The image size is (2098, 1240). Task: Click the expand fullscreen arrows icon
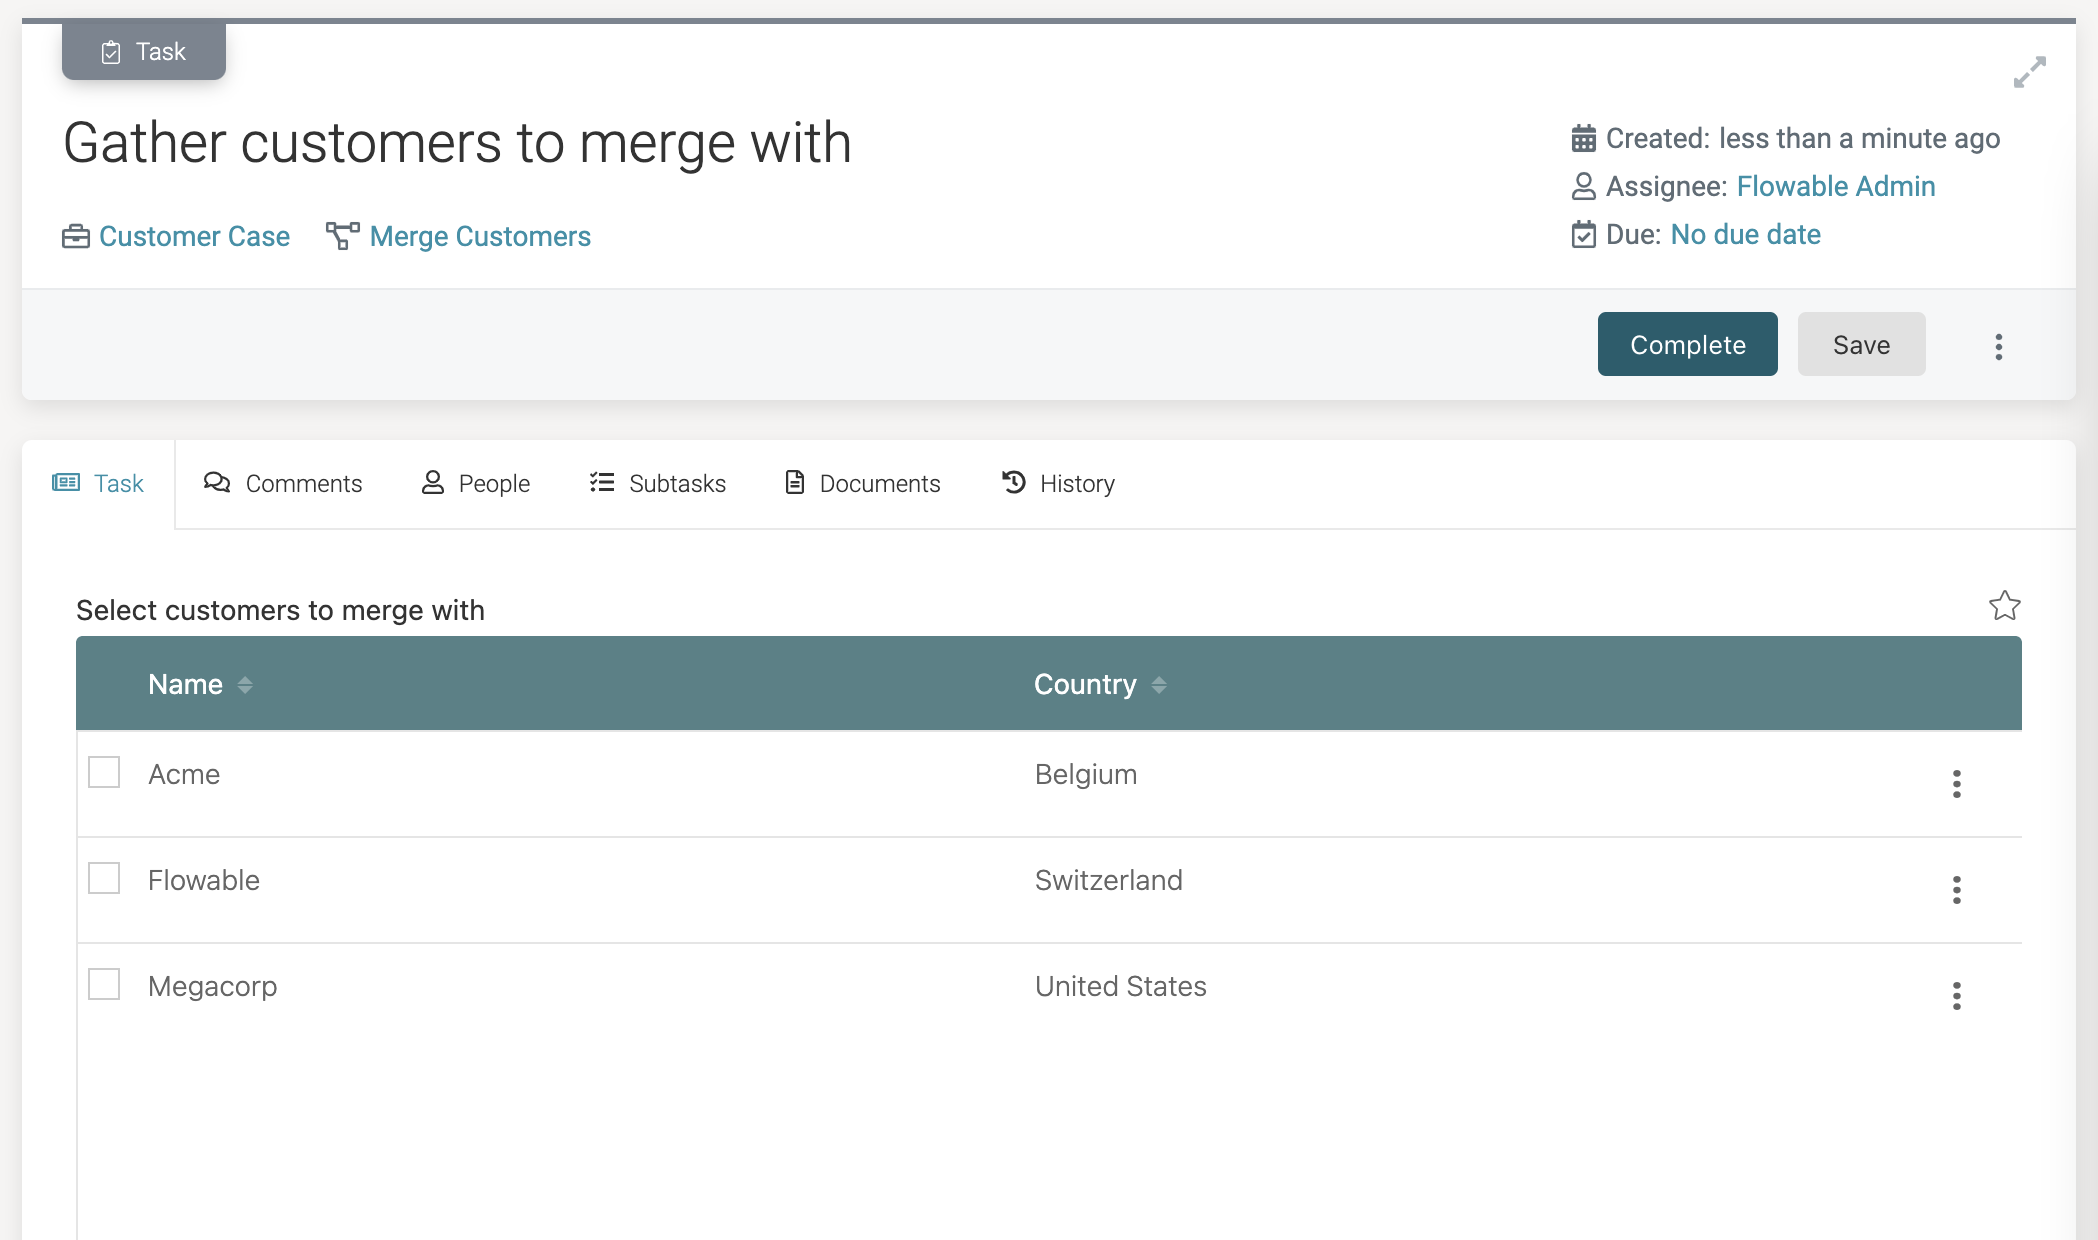[2029, 72]
